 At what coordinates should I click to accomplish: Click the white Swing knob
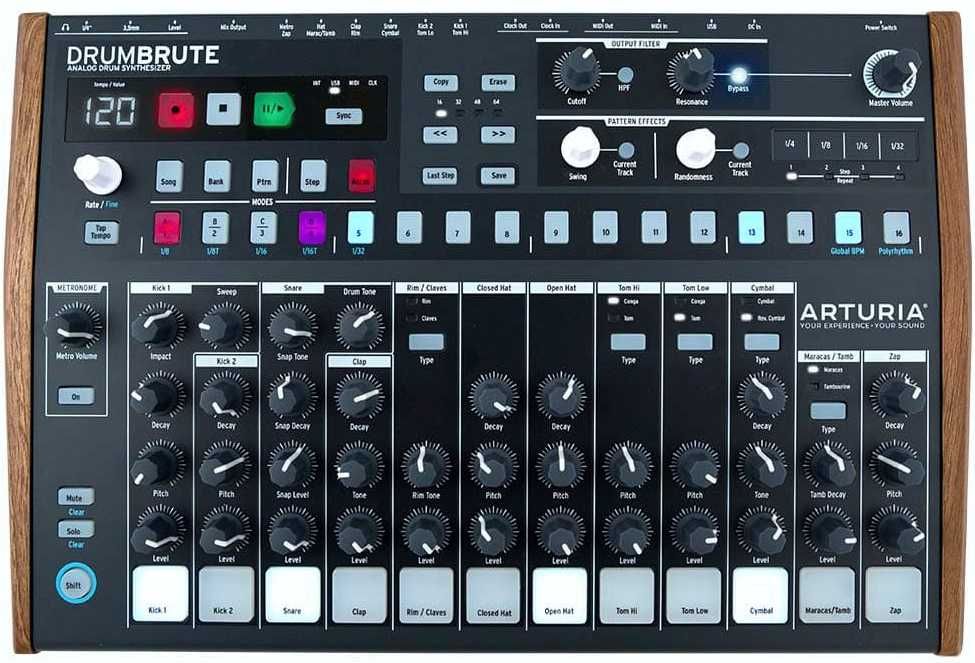tap(580, 148)
